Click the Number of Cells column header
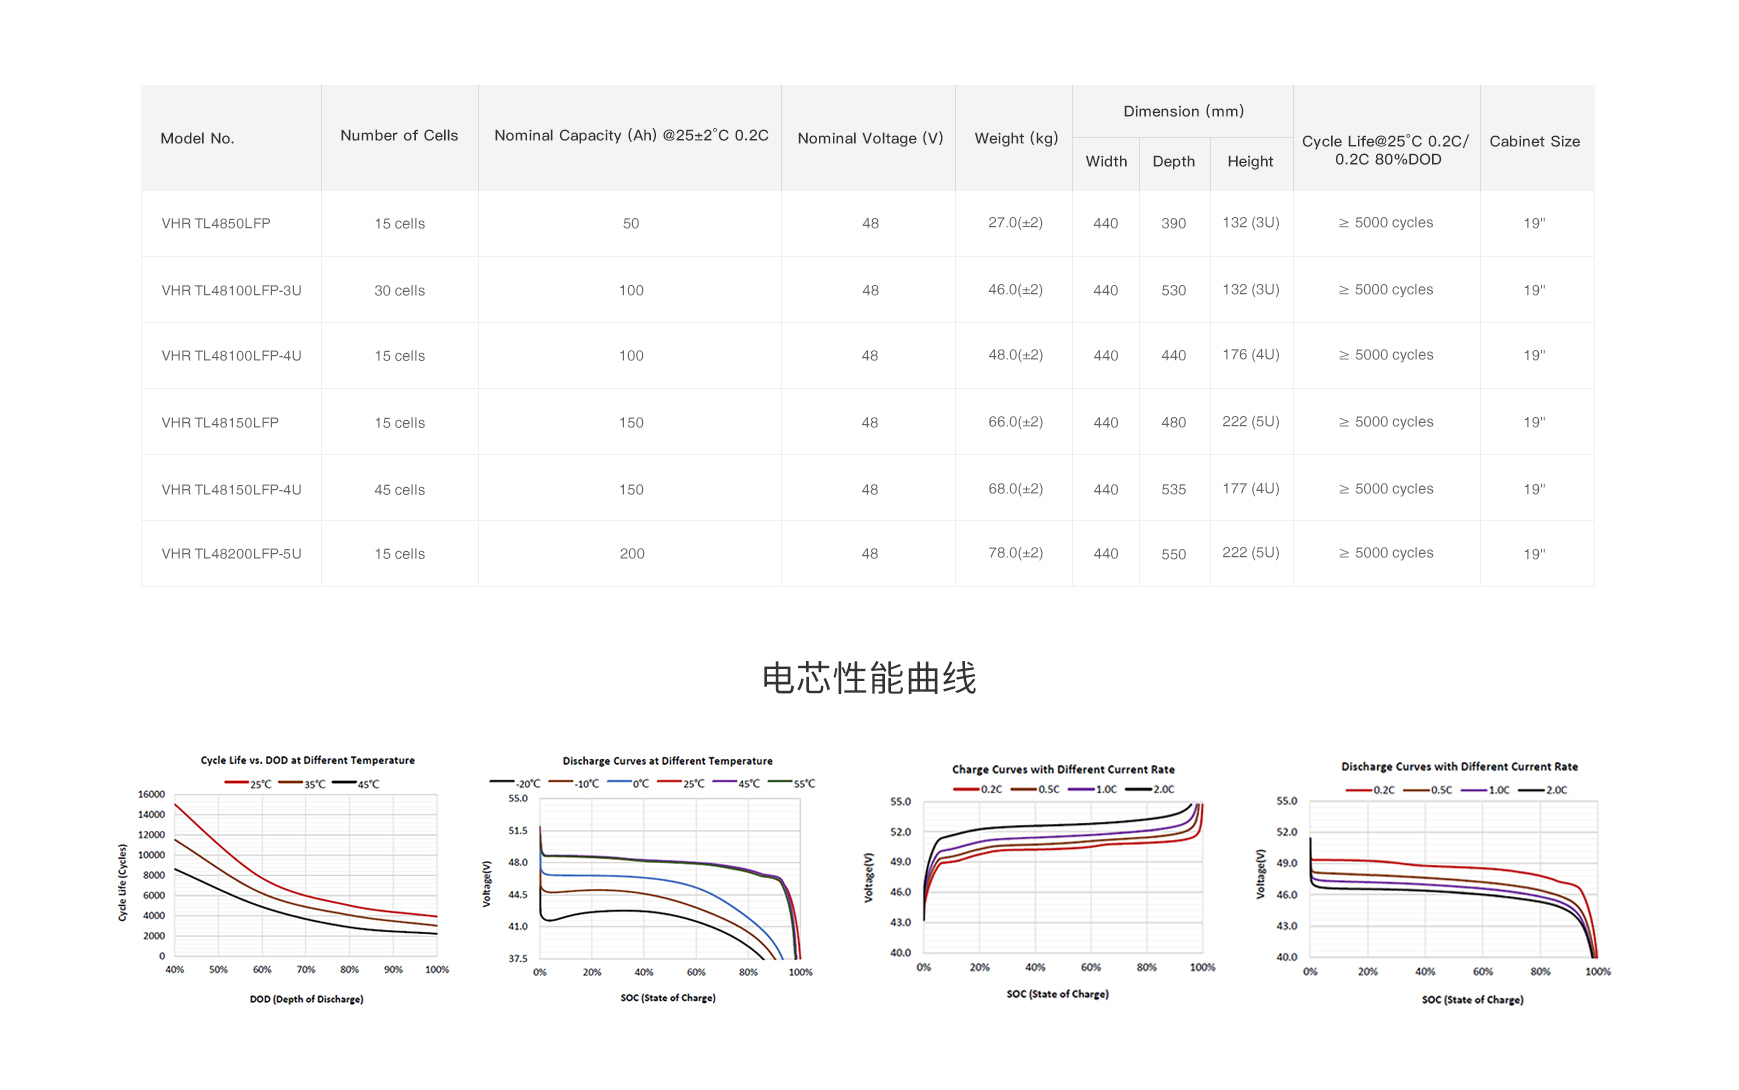Image resolution: width=1739 pixels, height=1090 pixels. click(x=399, y=135)
